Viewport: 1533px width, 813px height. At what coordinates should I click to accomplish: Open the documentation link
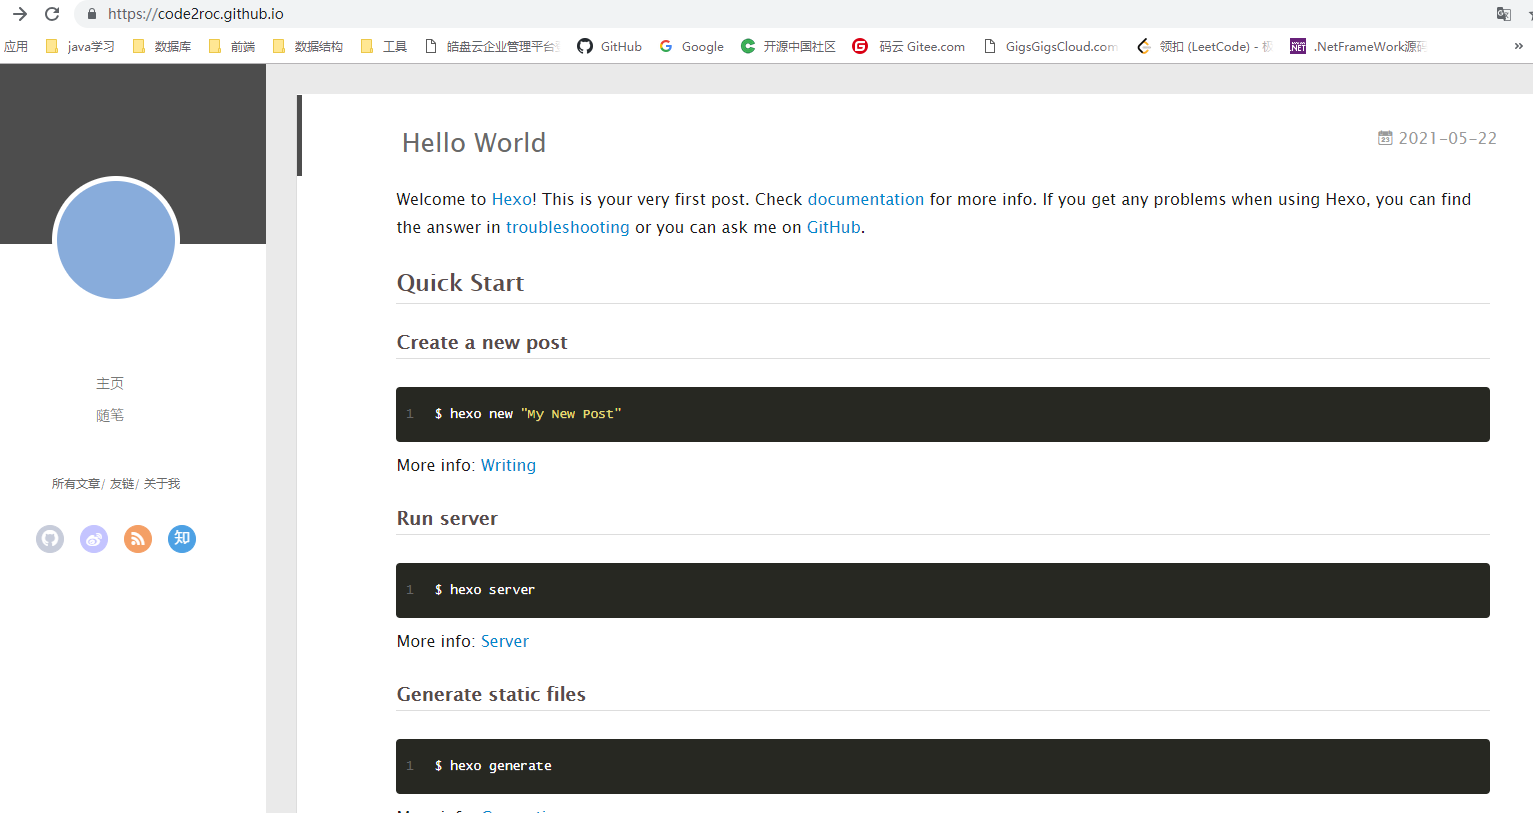click(x=865, y=199)
